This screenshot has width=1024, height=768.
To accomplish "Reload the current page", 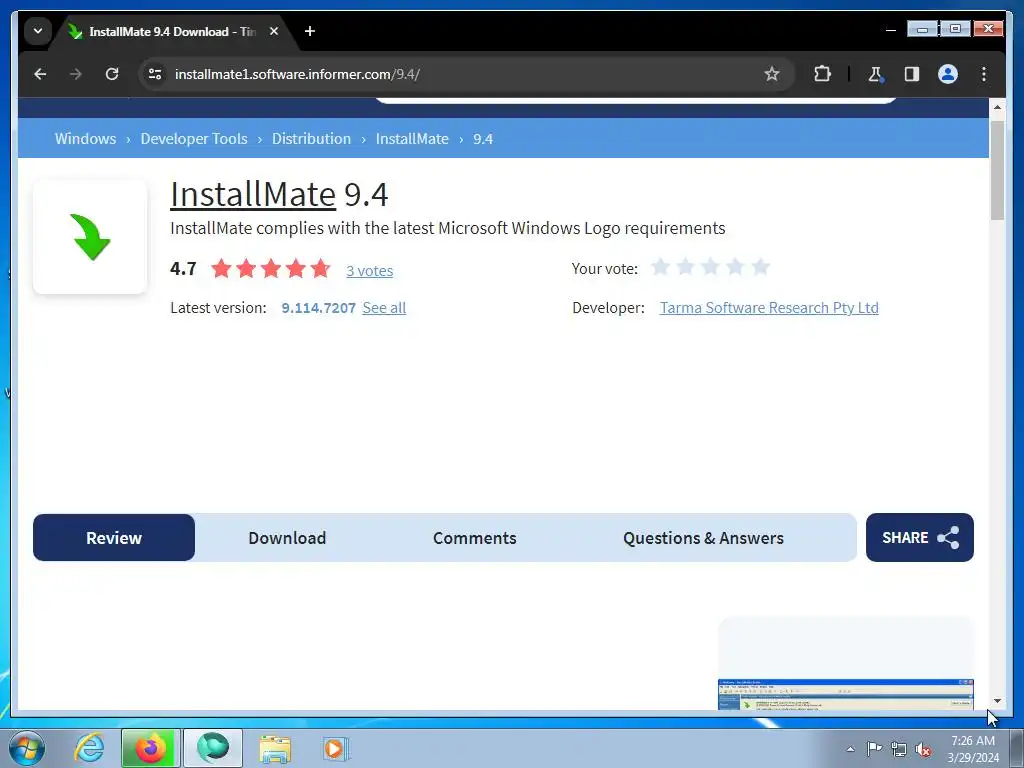I will (x=112, y=74).
